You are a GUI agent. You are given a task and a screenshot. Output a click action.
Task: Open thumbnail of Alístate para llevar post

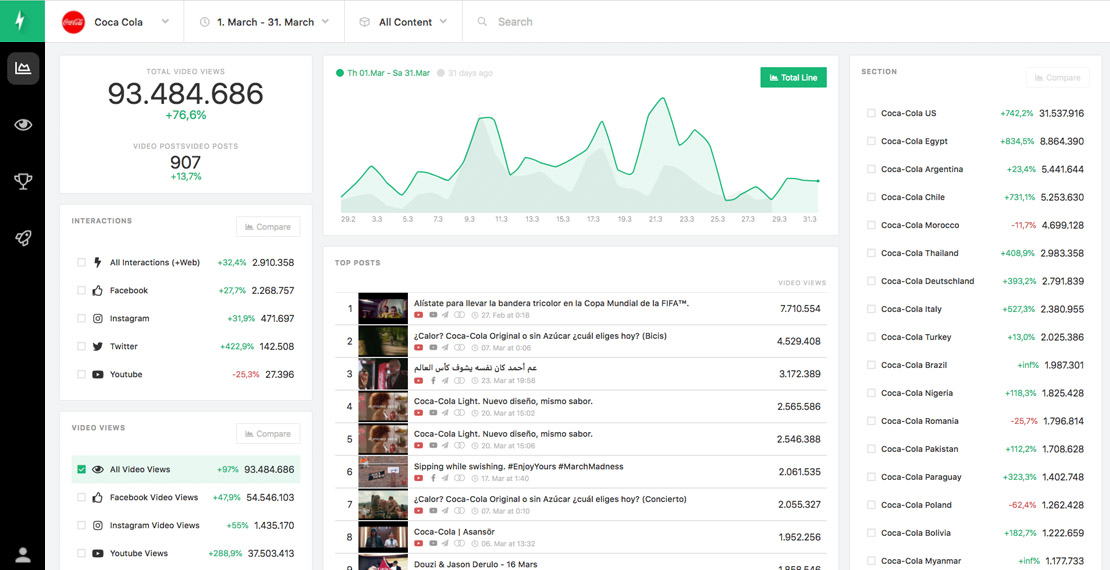pos(383,309)
